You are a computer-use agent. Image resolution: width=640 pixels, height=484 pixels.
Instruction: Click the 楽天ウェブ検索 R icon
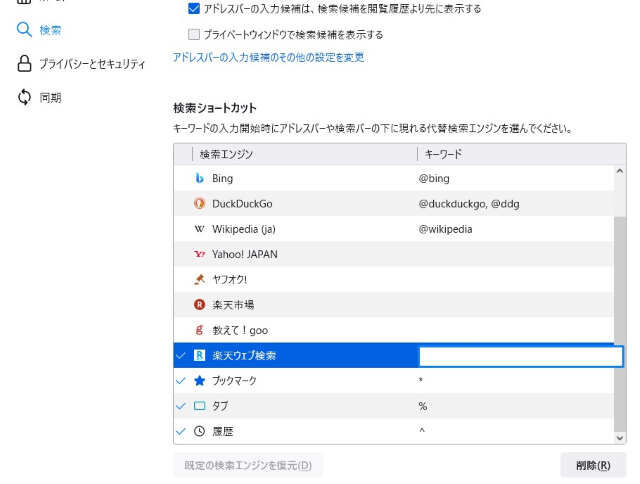pyautogui.click(x=199, y=355)
